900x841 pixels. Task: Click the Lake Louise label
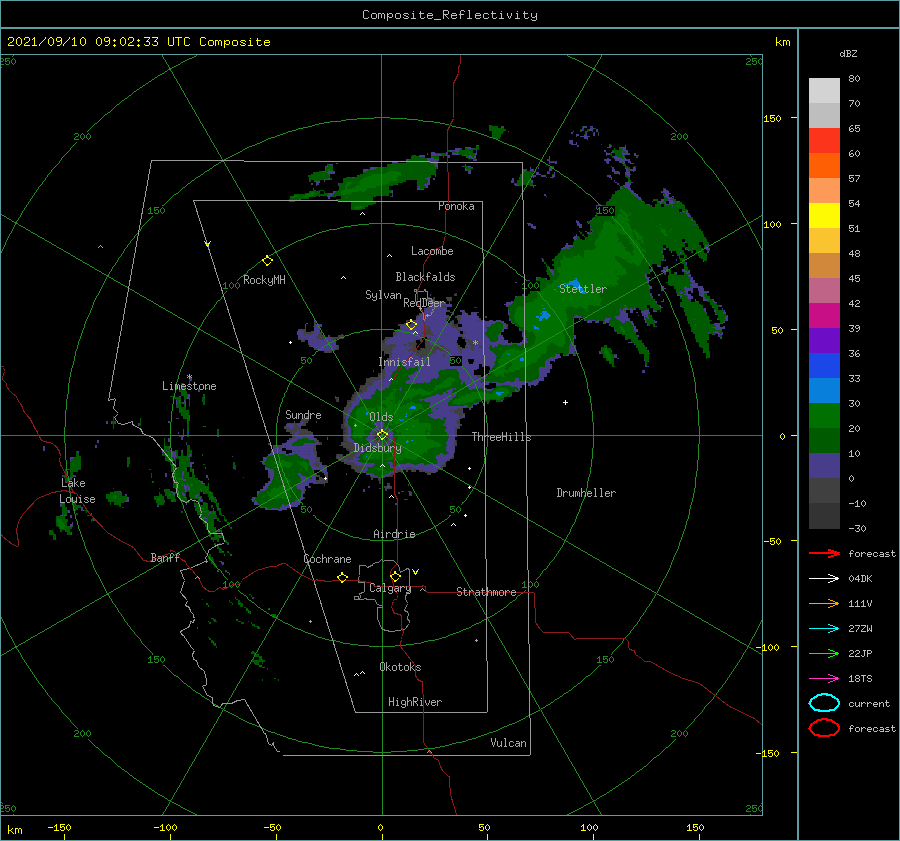[x=77, y=491]
